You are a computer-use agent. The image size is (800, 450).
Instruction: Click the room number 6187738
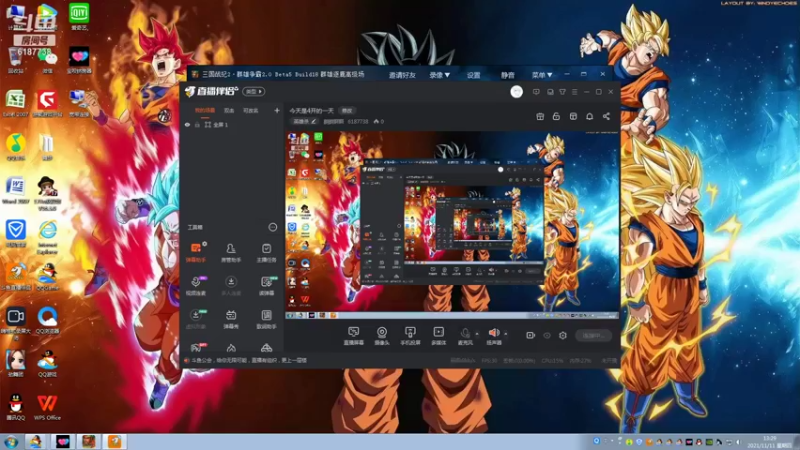(x=358, y=121)
